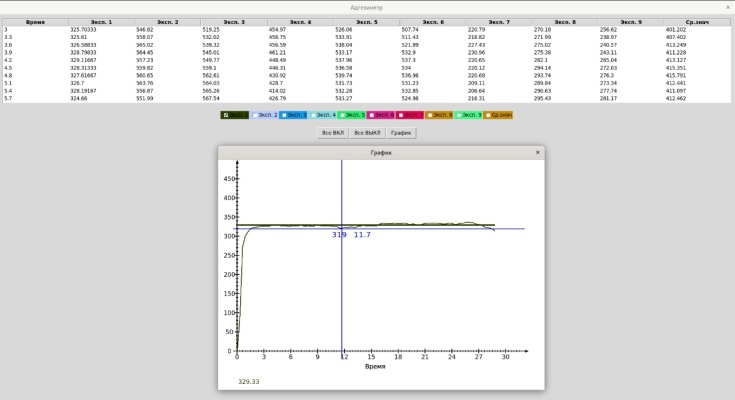735x400 pixels.
Task: Click the График button
Action: pyautogui.click(x=401, y=132)
